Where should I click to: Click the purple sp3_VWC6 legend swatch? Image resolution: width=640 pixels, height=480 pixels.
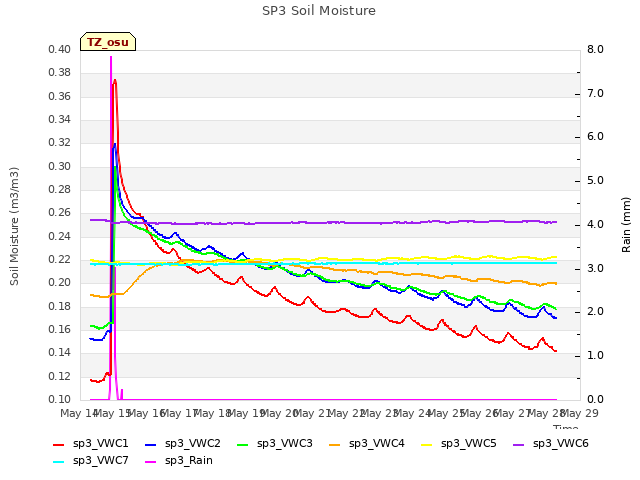(x=519, y=444)
